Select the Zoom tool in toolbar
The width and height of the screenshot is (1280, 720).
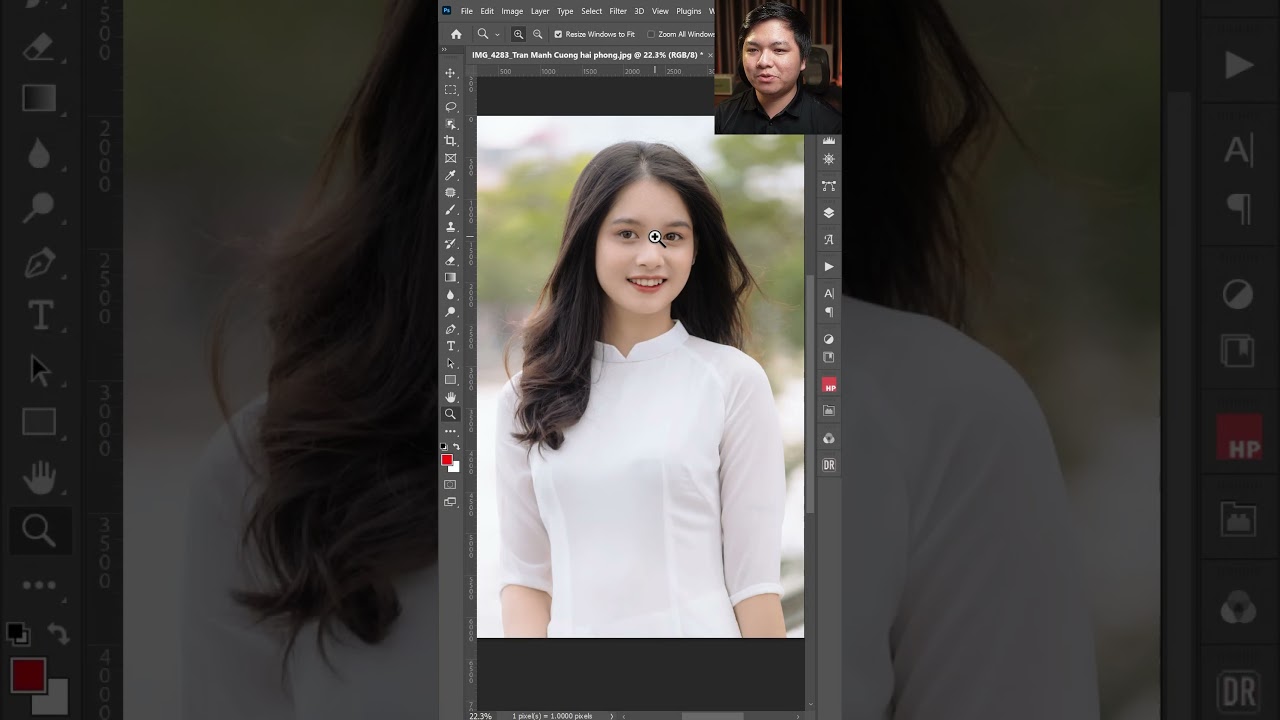coord(450,414)
